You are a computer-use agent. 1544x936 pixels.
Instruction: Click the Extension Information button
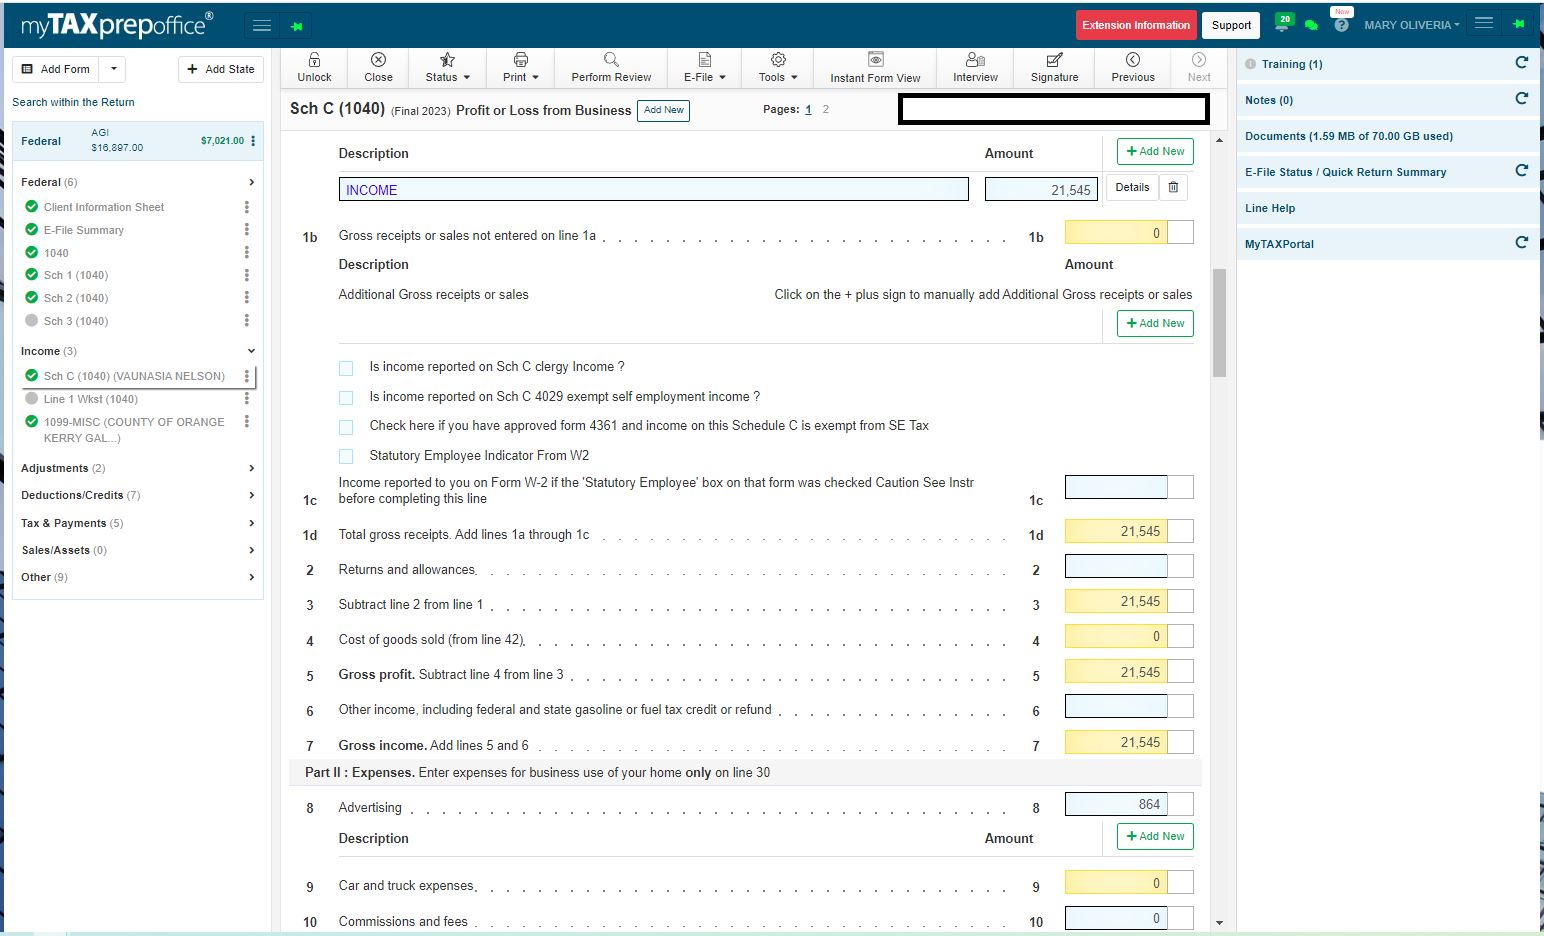tap(1136, 25)
